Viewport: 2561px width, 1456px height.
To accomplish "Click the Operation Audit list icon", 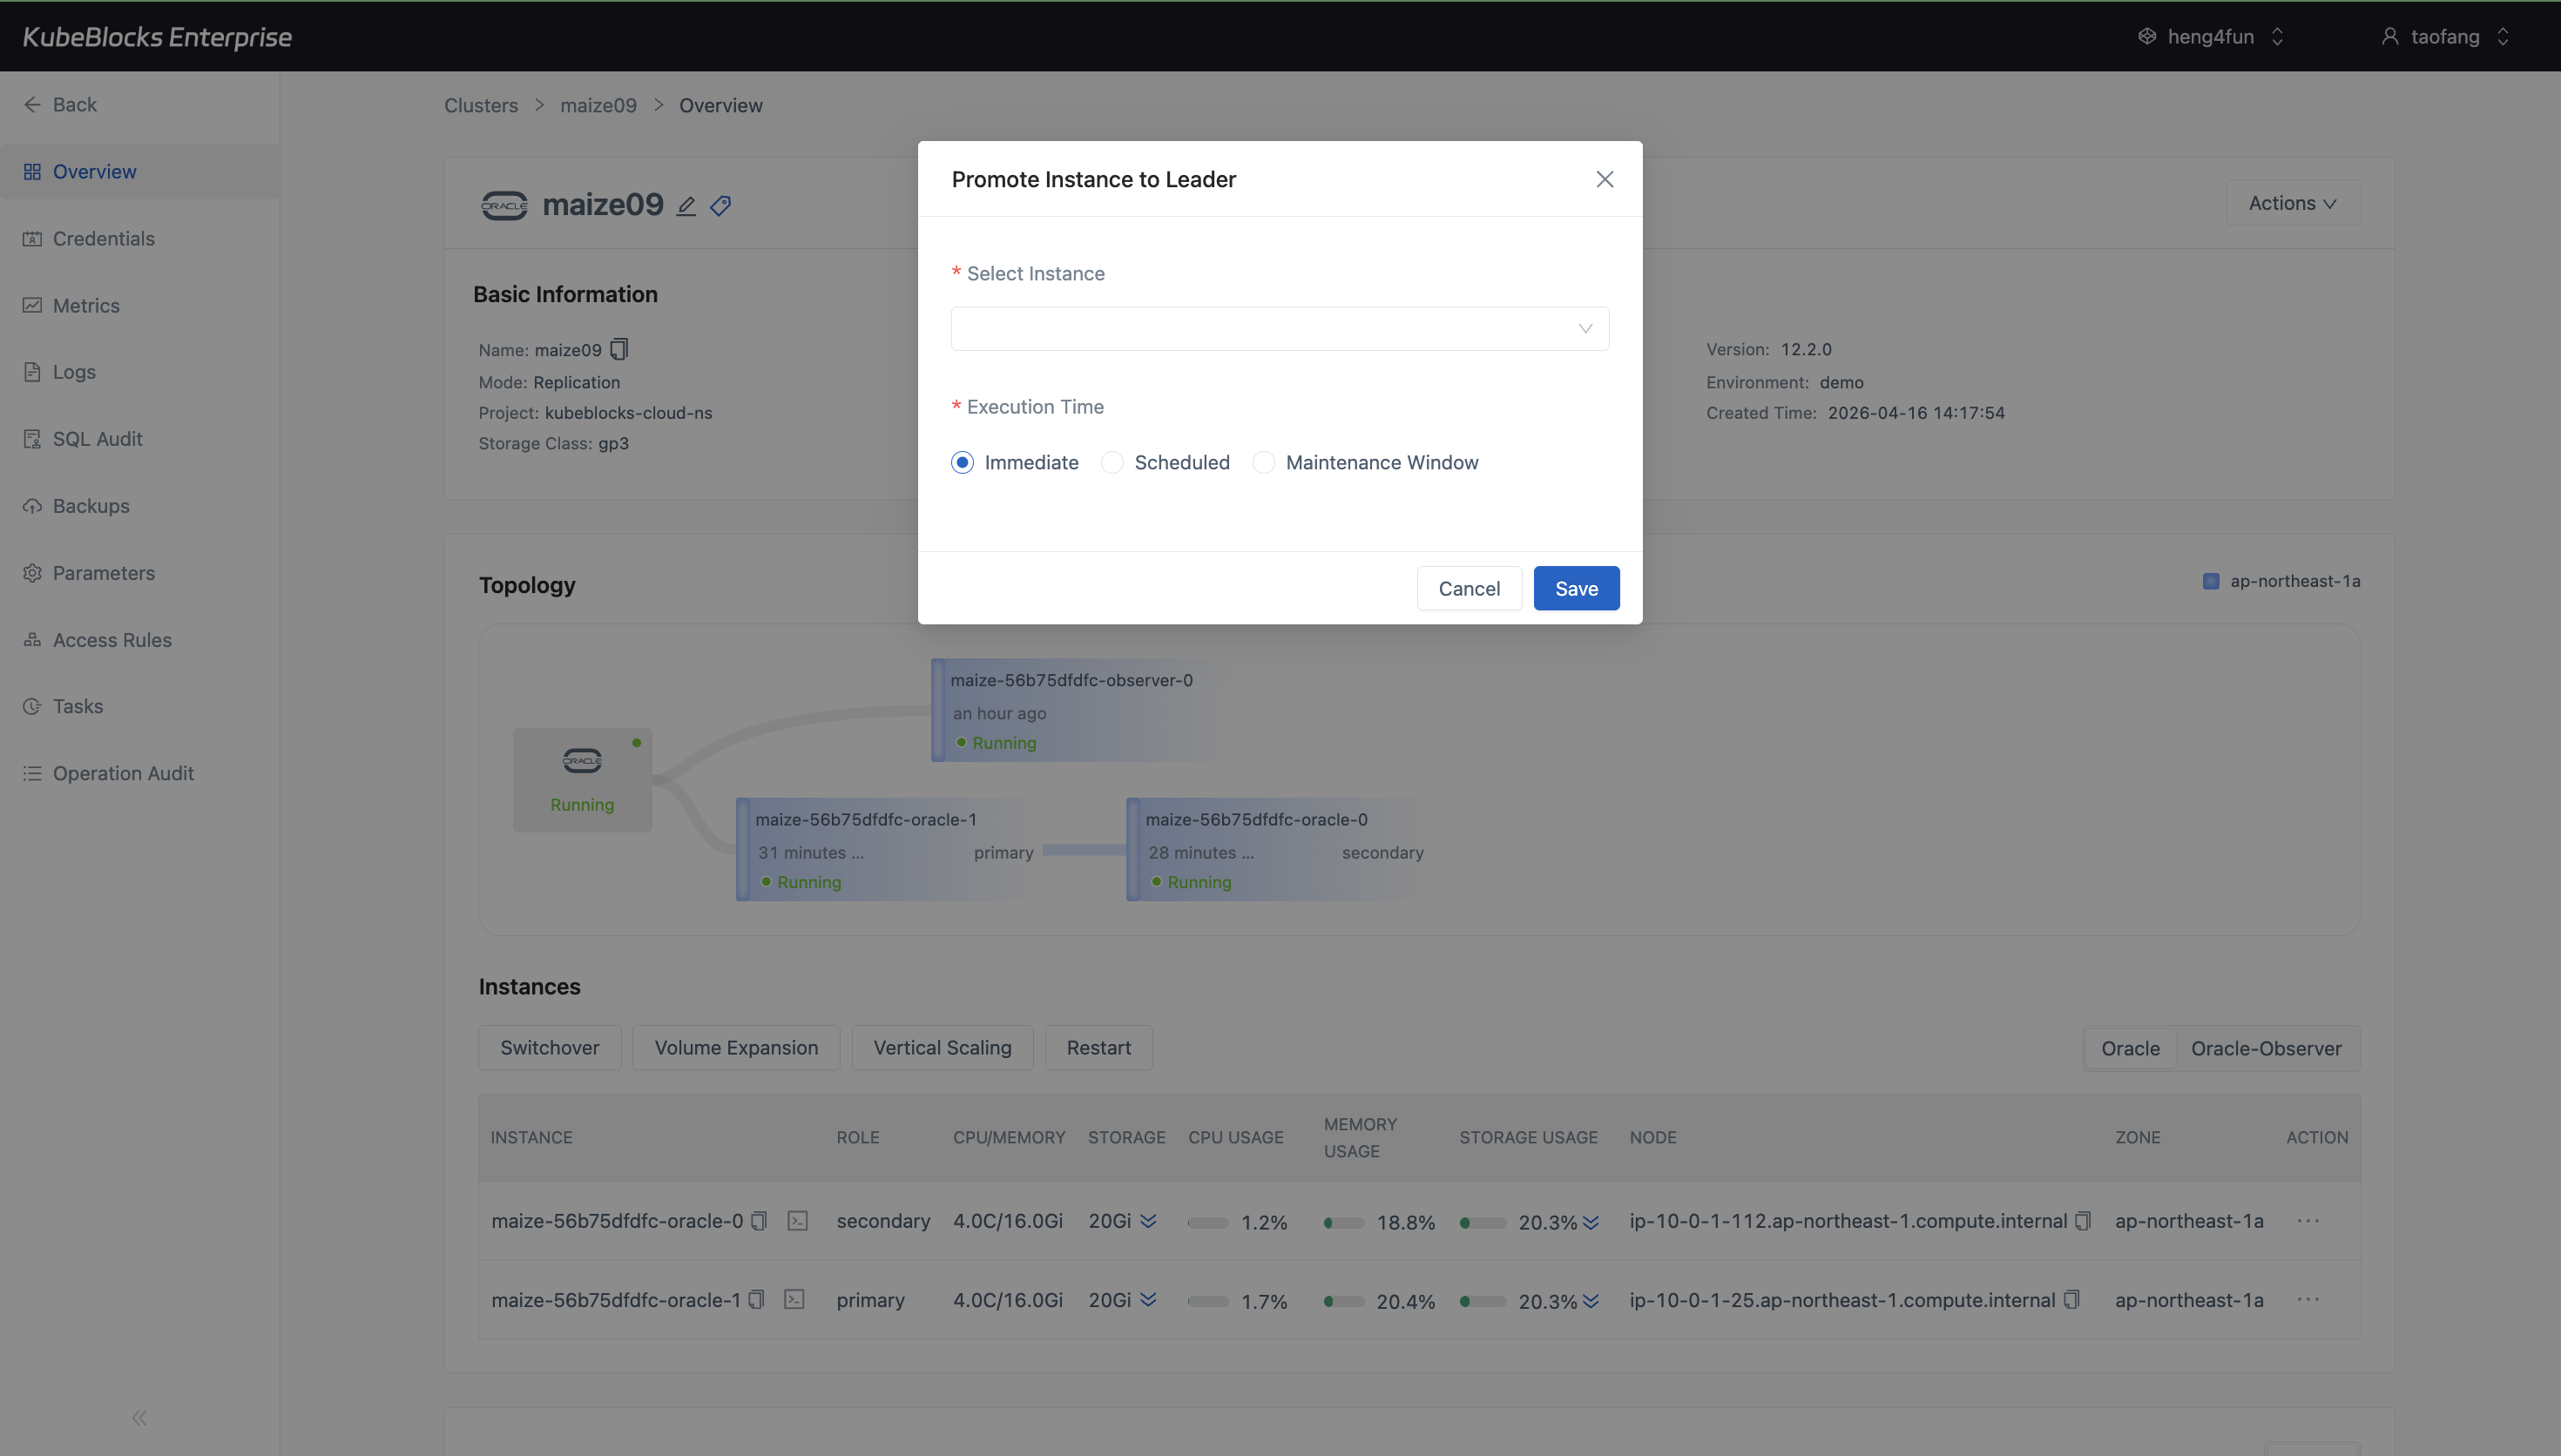I will (32, 773).
